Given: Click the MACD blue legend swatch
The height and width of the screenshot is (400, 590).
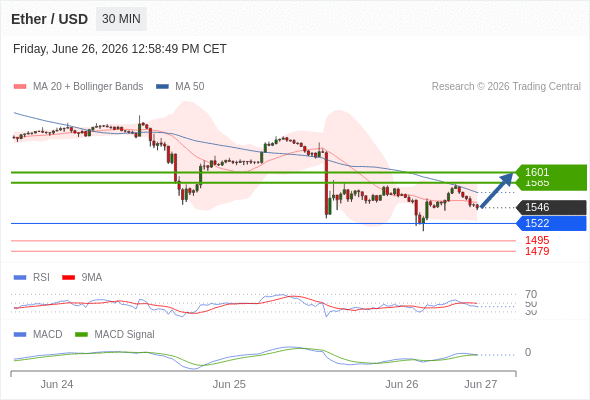Looking at the screenshot, I should click(20, 335).
